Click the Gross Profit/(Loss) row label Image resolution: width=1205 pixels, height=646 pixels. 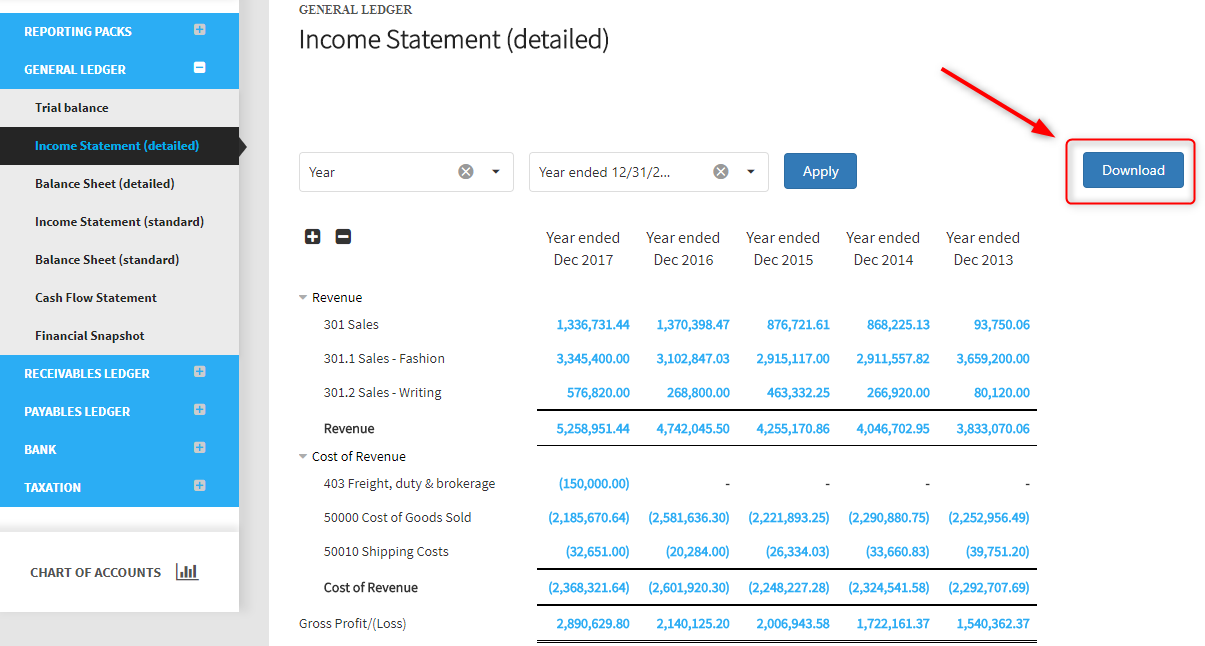pos(353,624)
